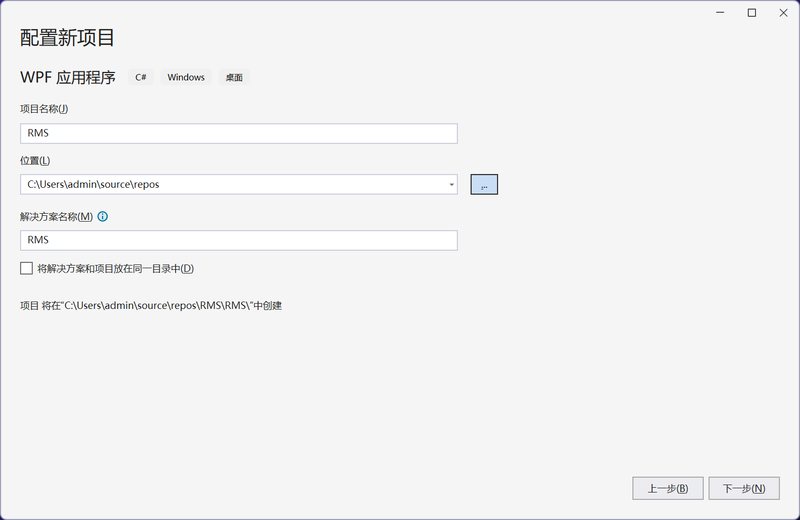800x520 pixels.
Task: Click the 桌面 project type tag
Action: [234, 77]
